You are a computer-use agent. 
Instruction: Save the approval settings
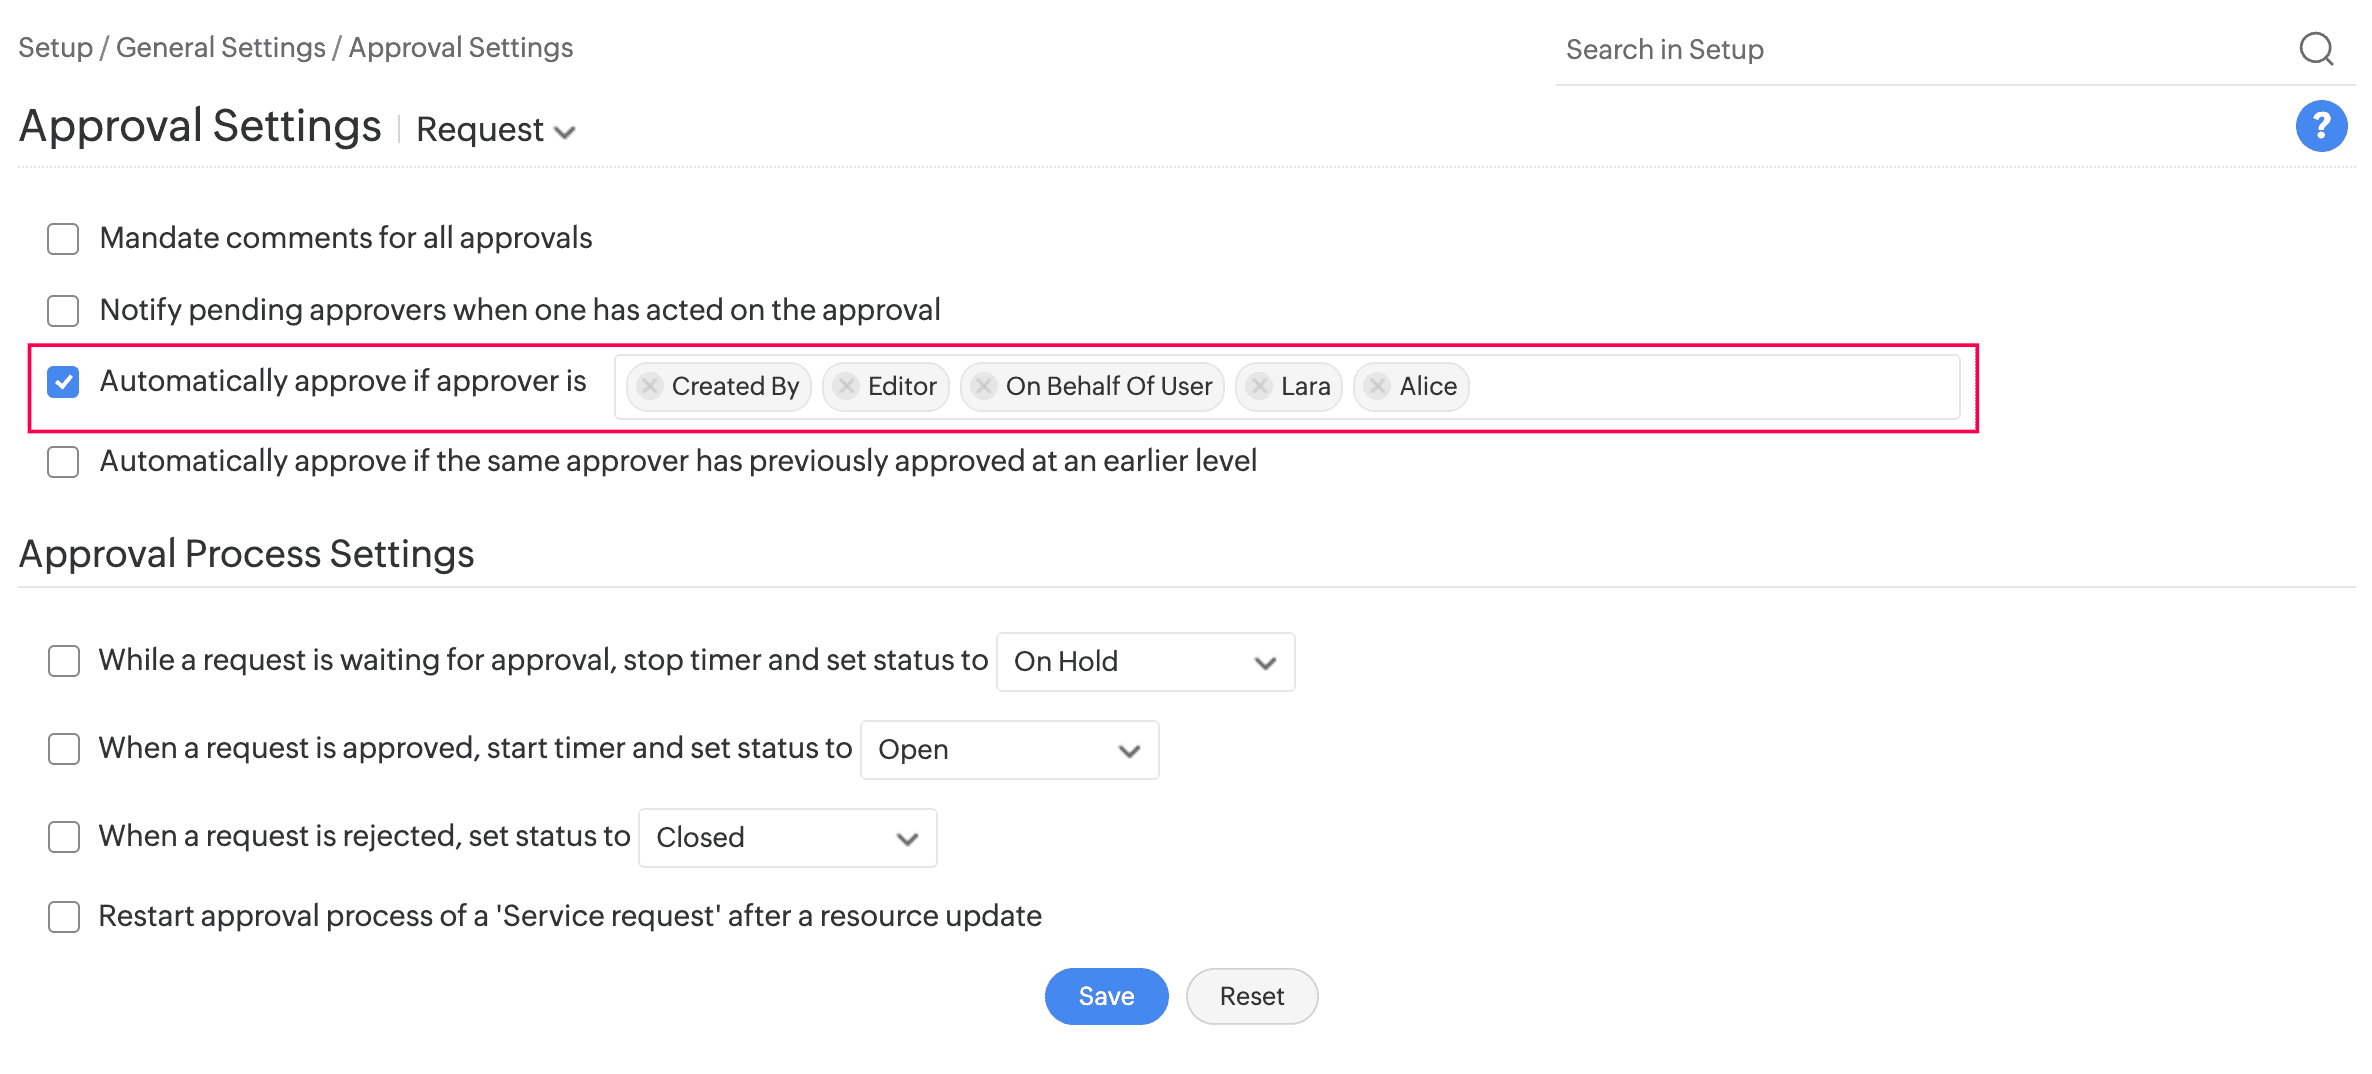click(1106, 996)
